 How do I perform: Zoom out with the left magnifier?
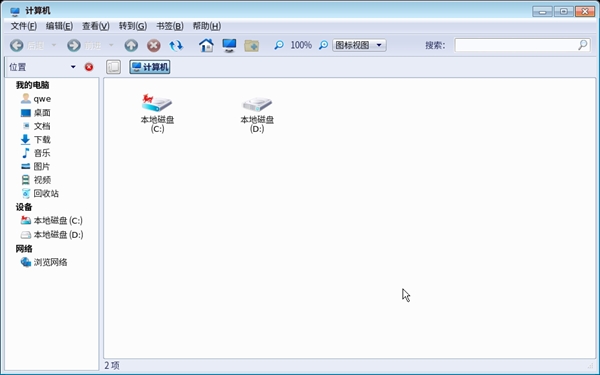279,45
